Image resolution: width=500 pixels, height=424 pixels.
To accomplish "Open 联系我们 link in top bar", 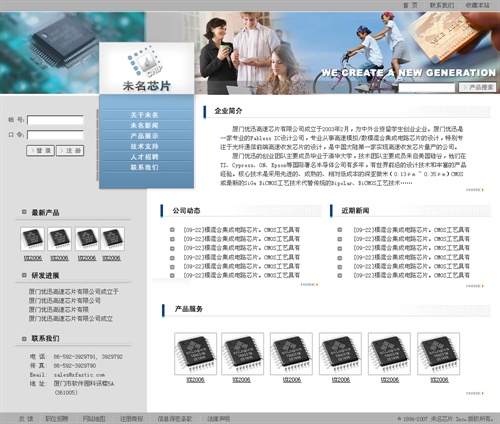I will coord(441,5).
